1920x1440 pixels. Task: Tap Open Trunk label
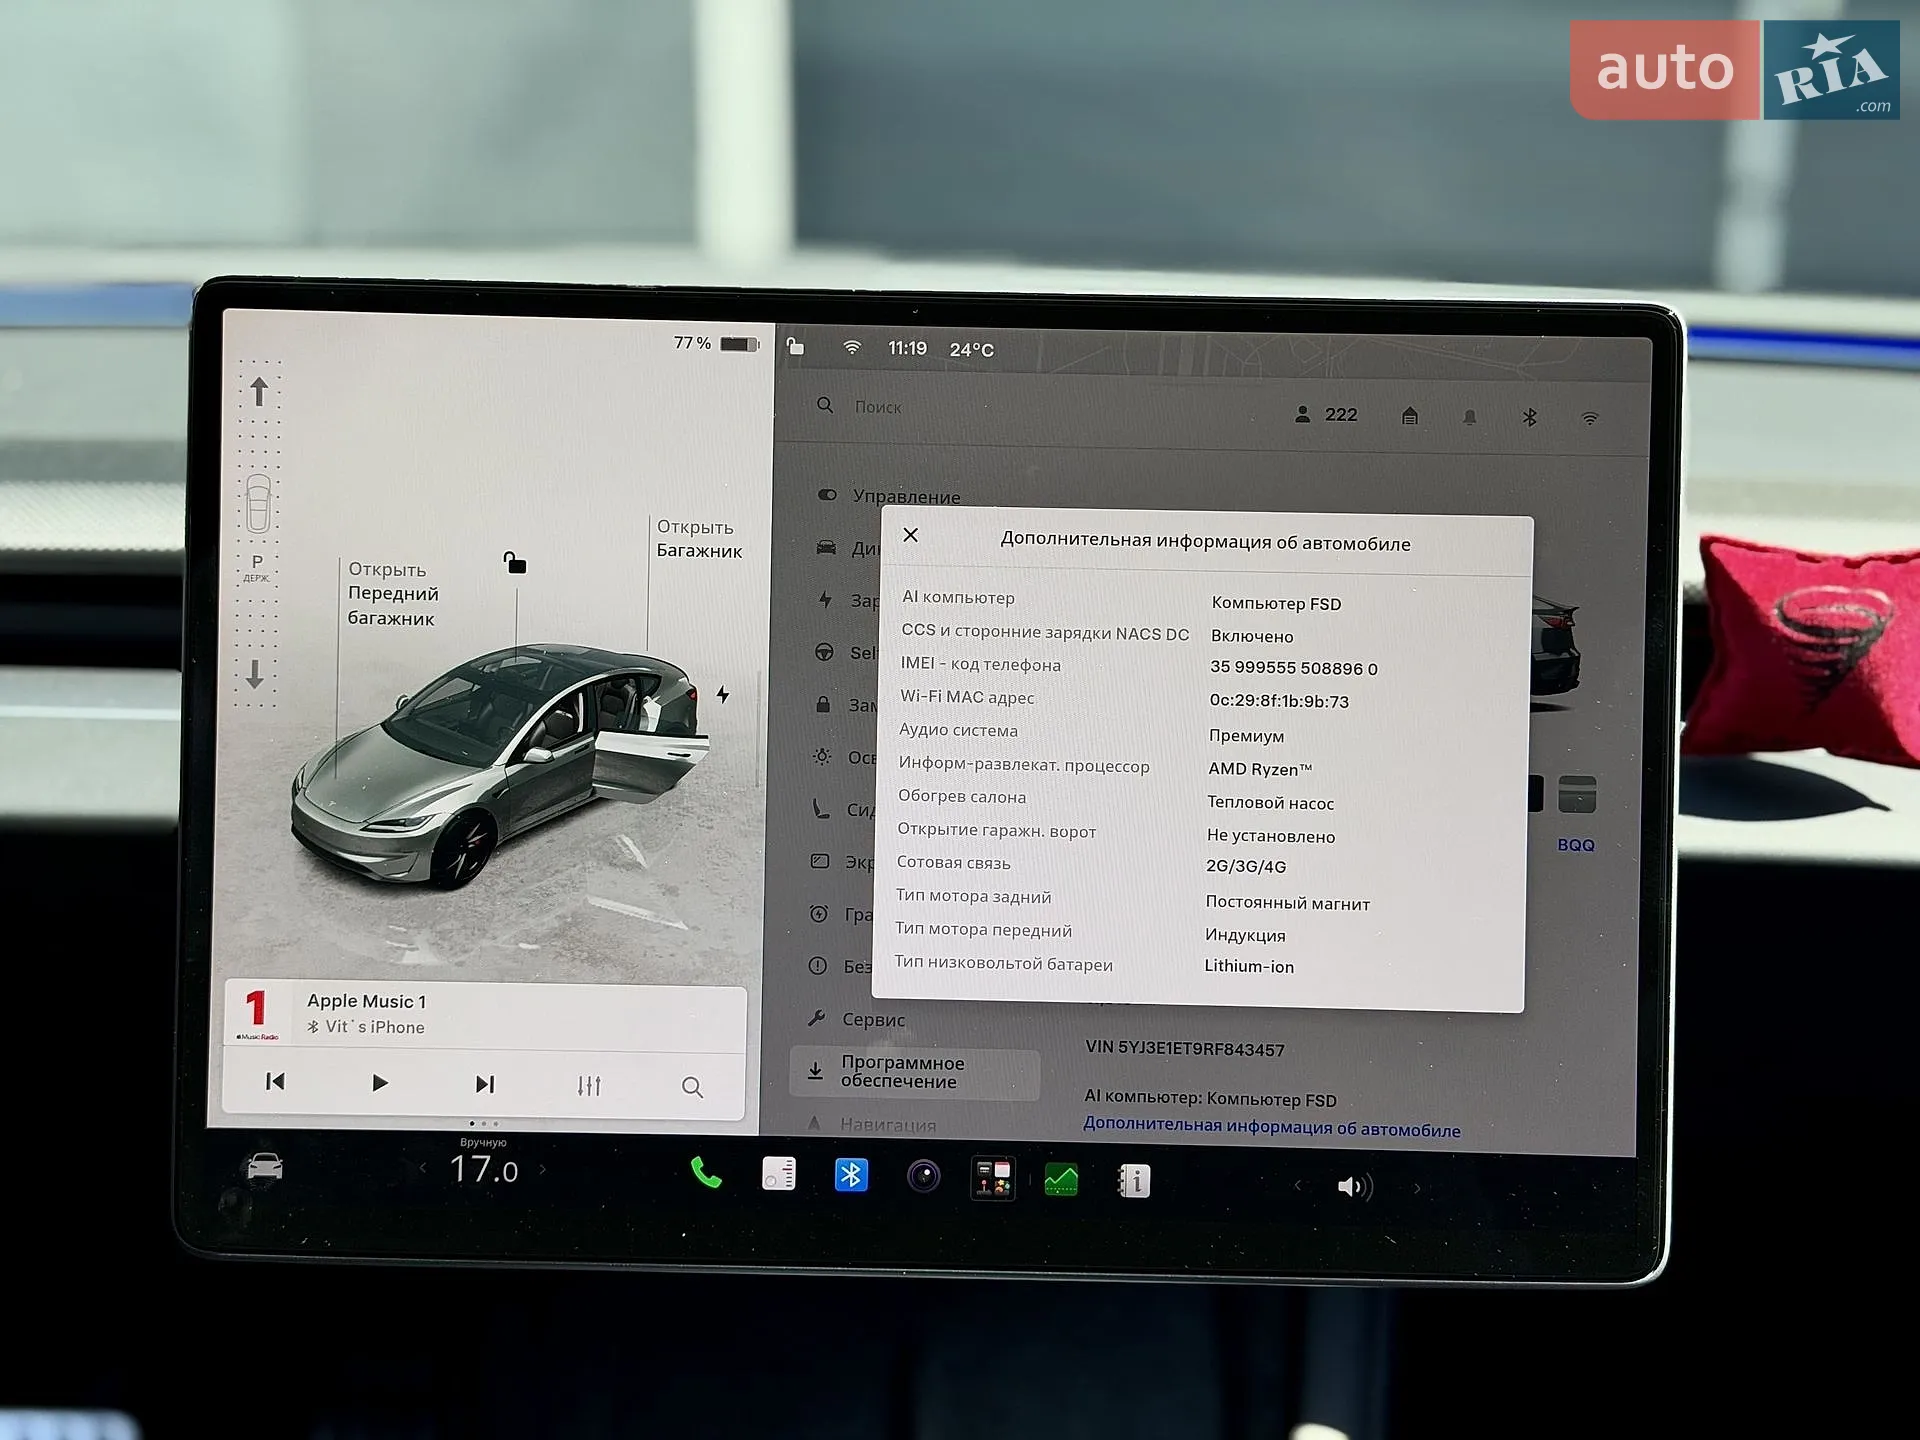[x=699, y=538]
